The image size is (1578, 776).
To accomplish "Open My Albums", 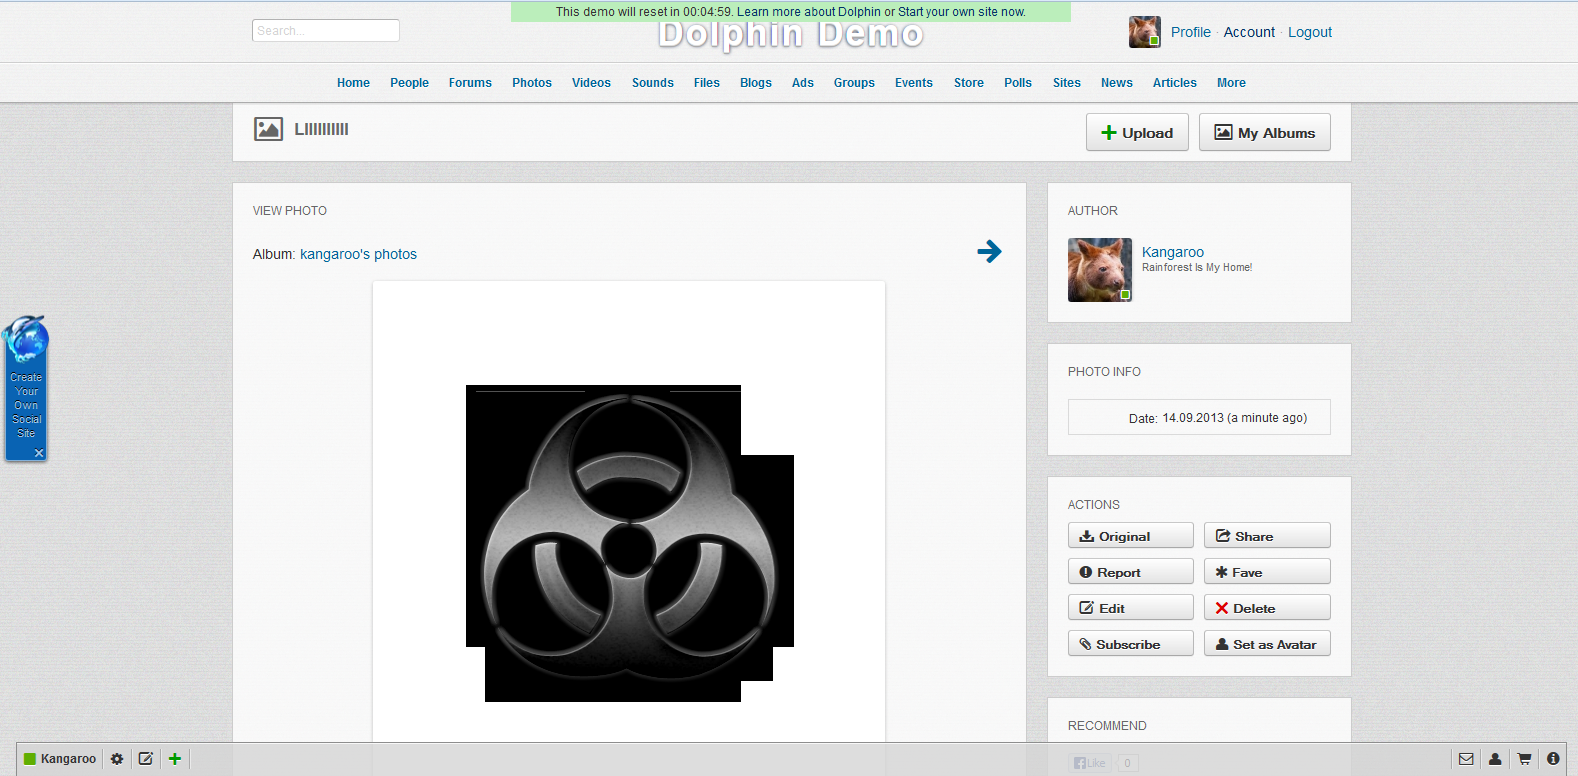I will (x=1264, y=133).
